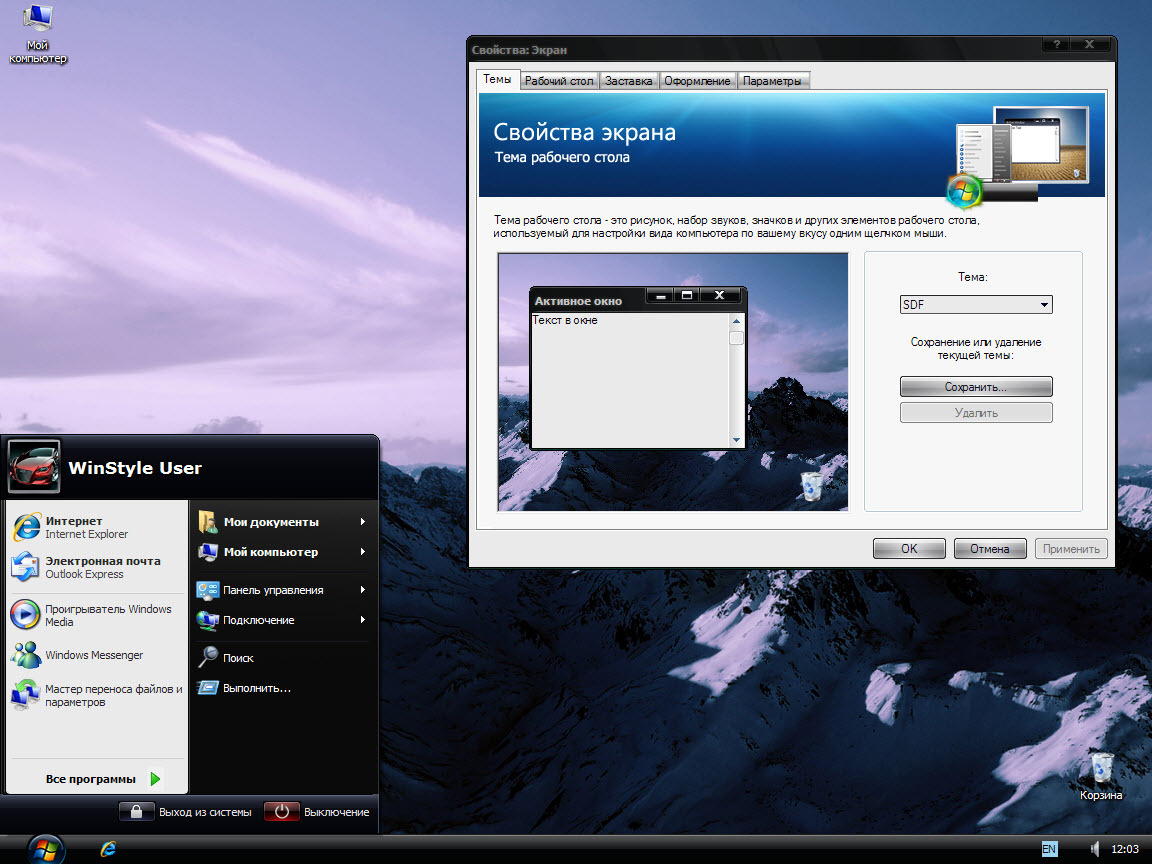Click the Windows Start orb

(x=46, y=849)
